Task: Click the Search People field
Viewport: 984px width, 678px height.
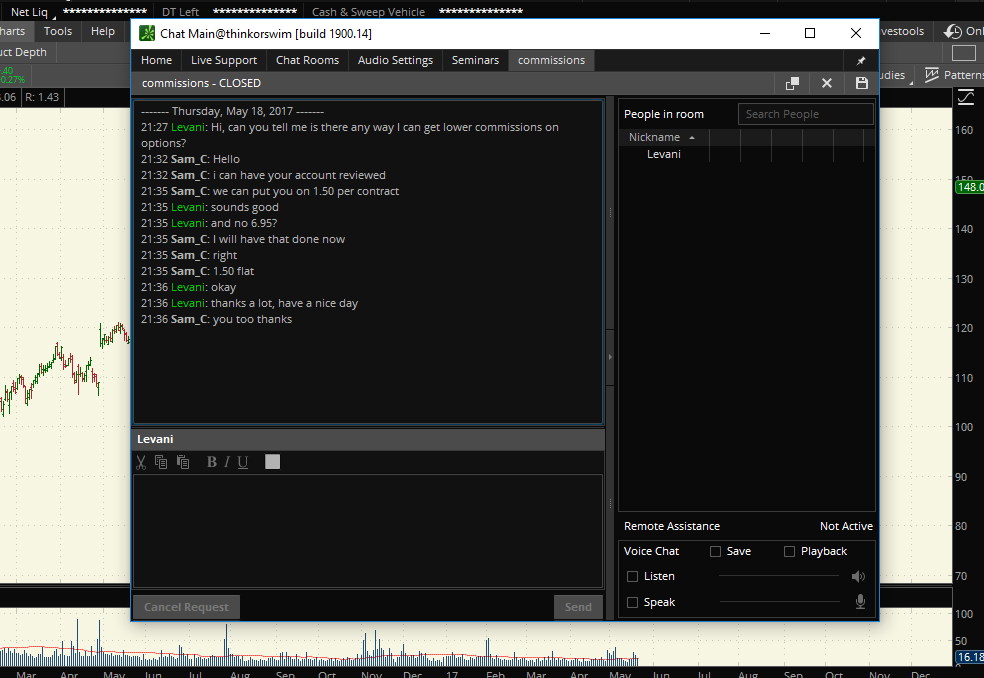Action: pos(805,114)
